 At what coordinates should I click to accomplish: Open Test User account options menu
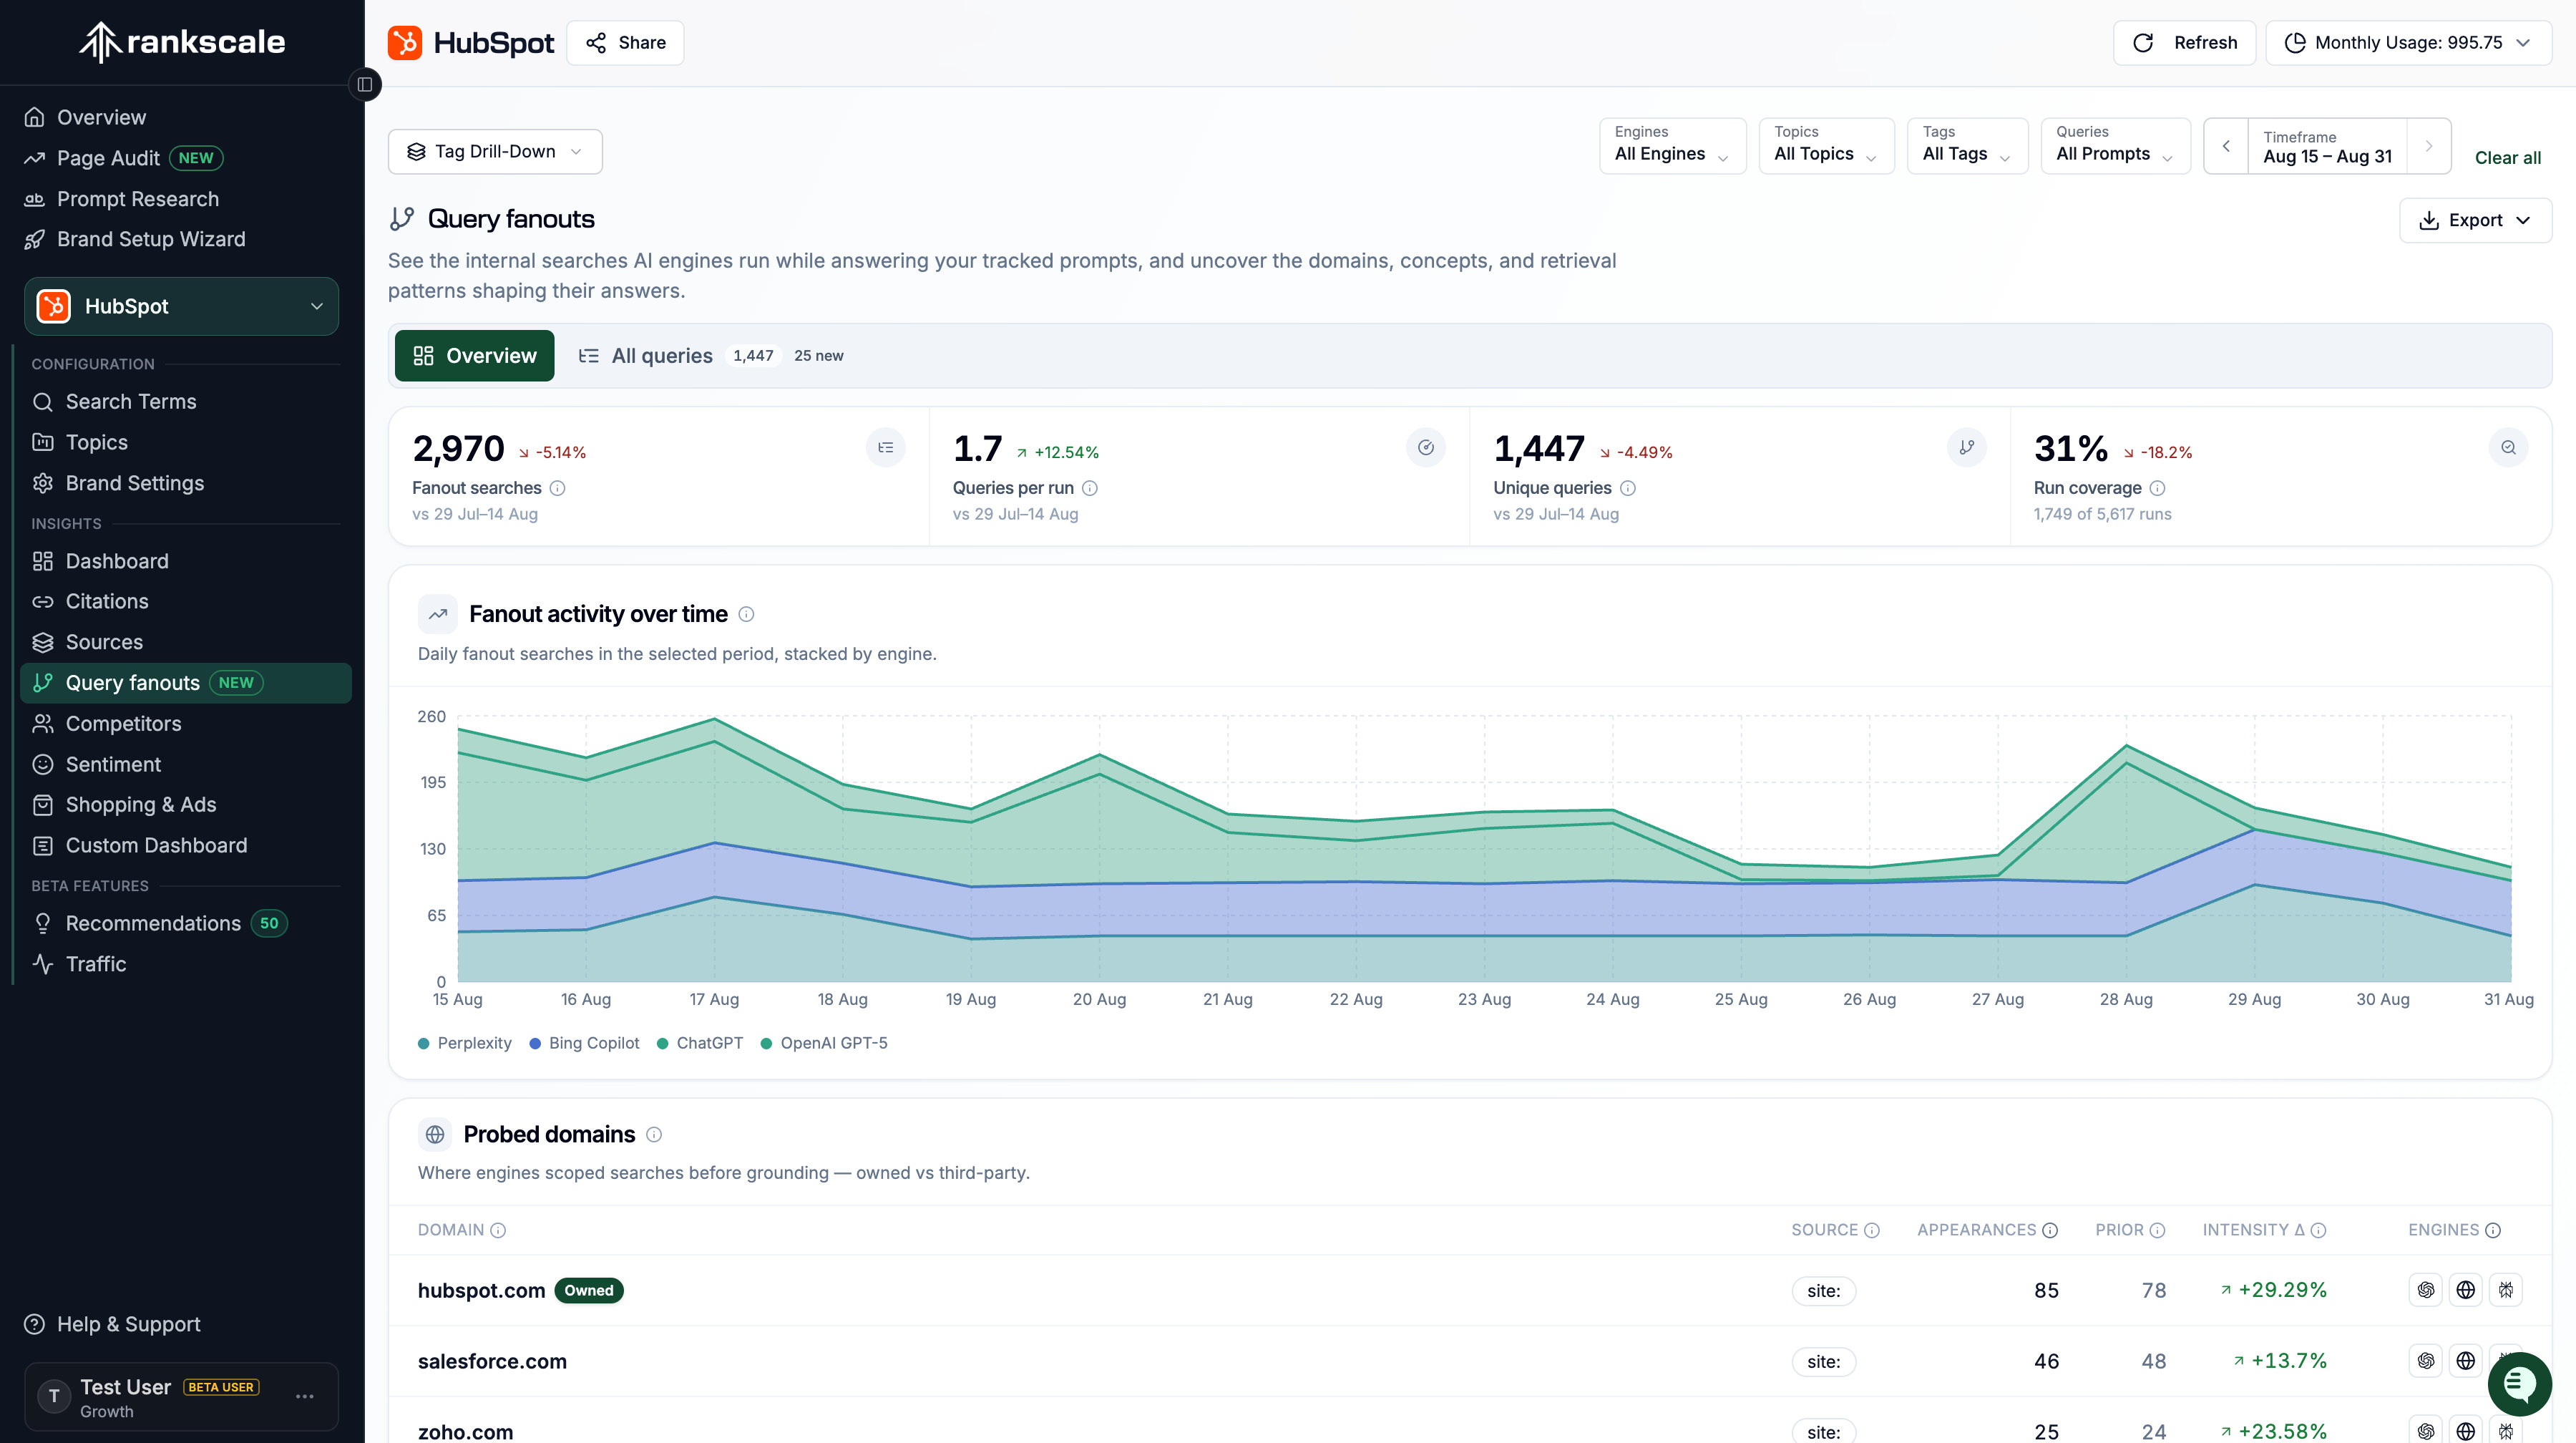(x=305, y=1396)
